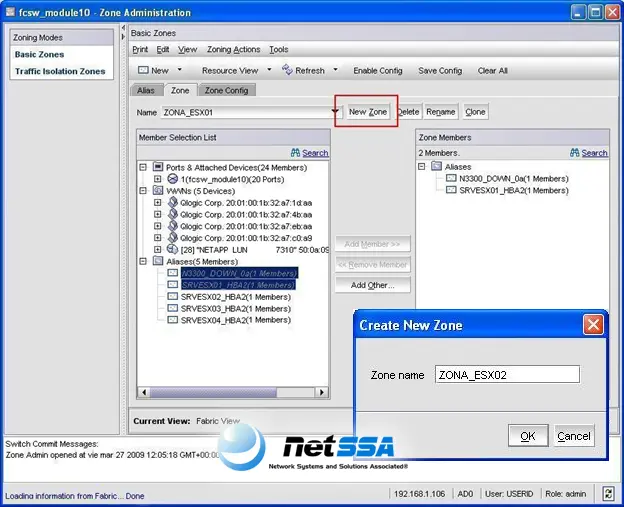
Task: Open the Zoning Actions menu
Action: (x=233, y=49)
